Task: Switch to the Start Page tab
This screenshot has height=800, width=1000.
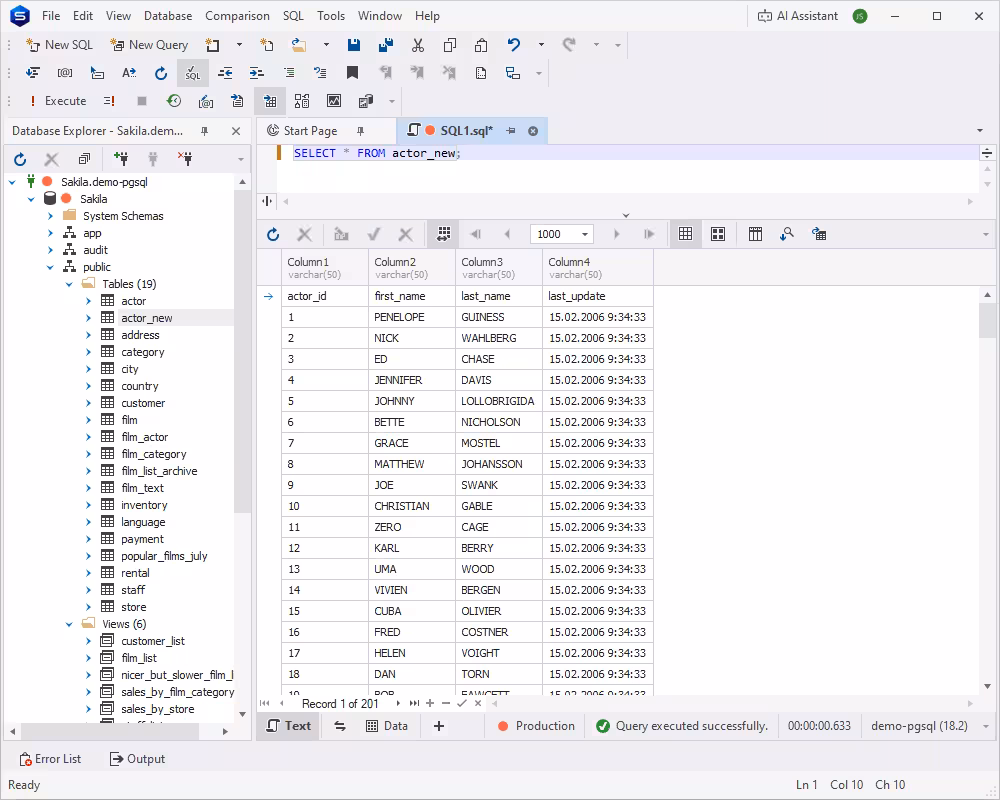Action: [311, 131]
